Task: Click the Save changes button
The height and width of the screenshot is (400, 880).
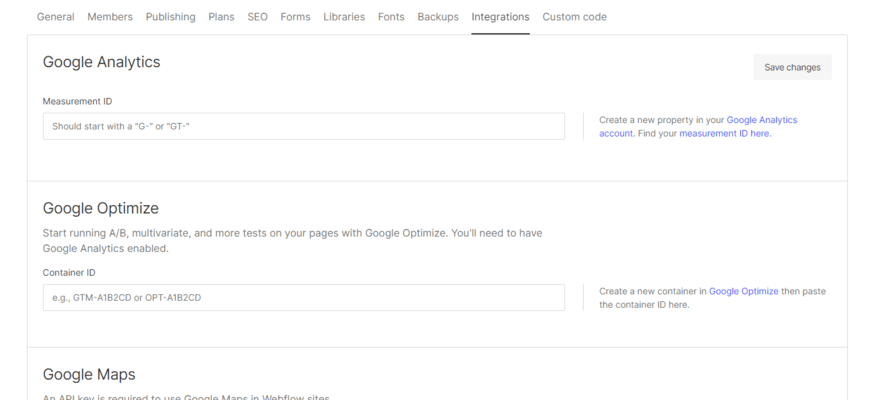Action: 792,67
